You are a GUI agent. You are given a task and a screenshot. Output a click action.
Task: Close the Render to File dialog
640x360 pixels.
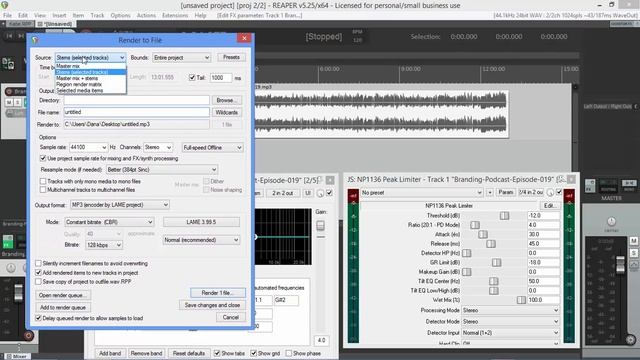pos(244,38)
